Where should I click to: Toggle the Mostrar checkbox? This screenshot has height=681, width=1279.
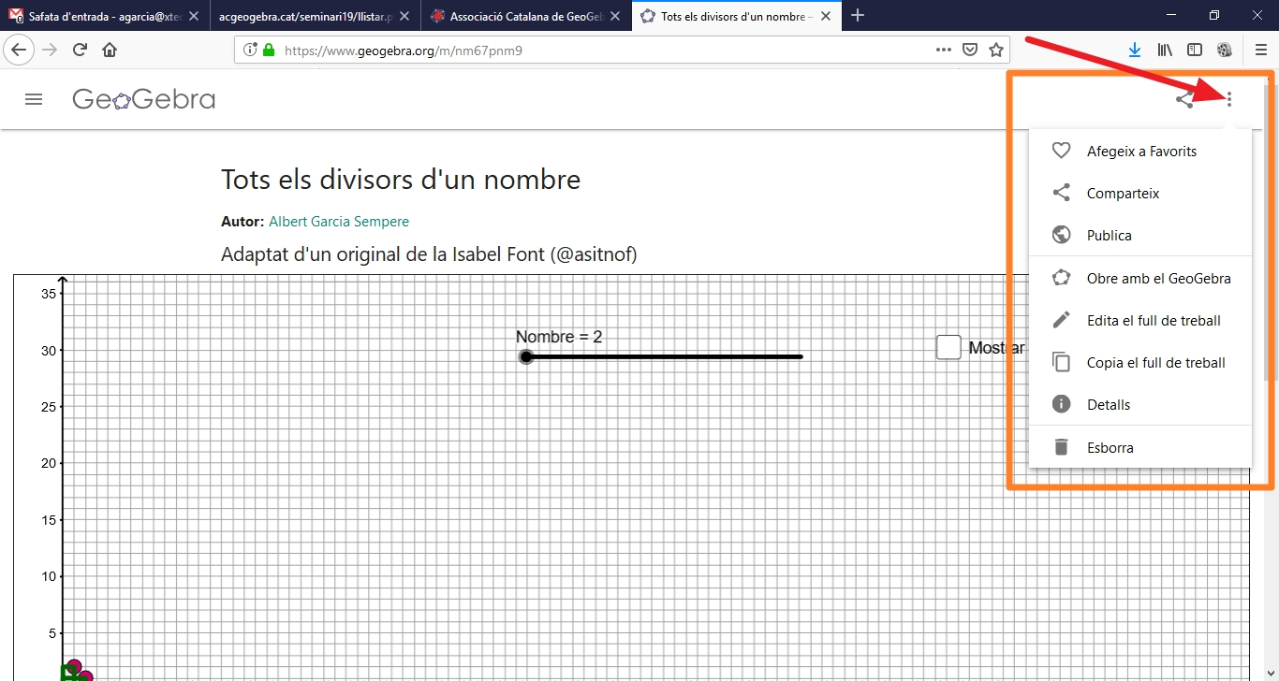[x=949, y=347]
